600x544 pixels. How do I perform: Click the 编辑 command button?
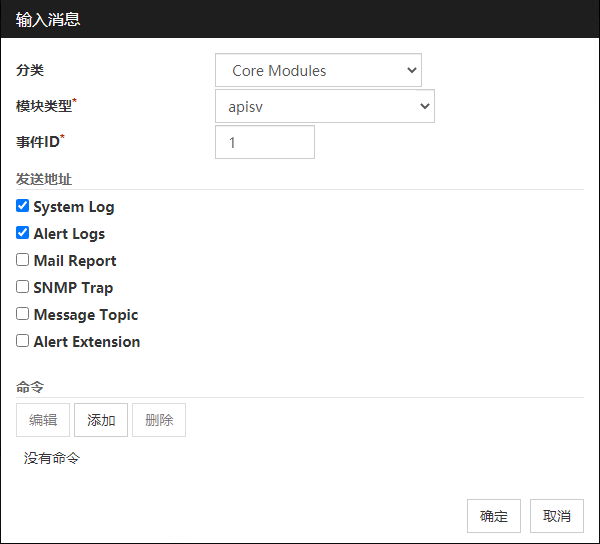[43, 420]
